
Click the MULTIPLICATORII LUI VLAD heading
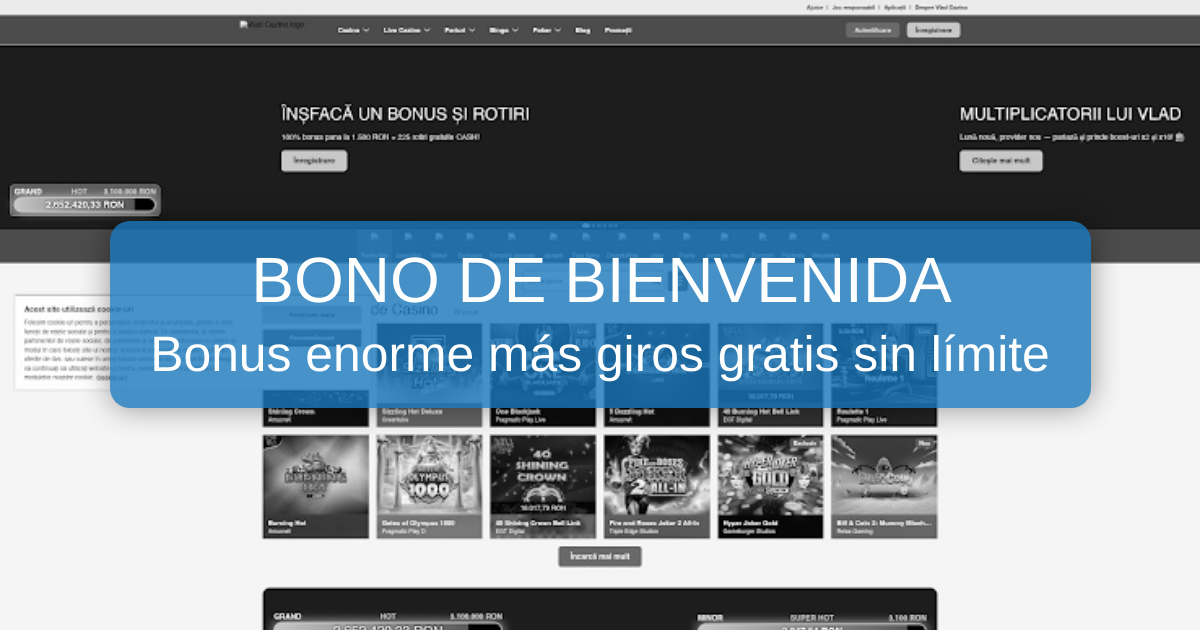(1070, 114)
